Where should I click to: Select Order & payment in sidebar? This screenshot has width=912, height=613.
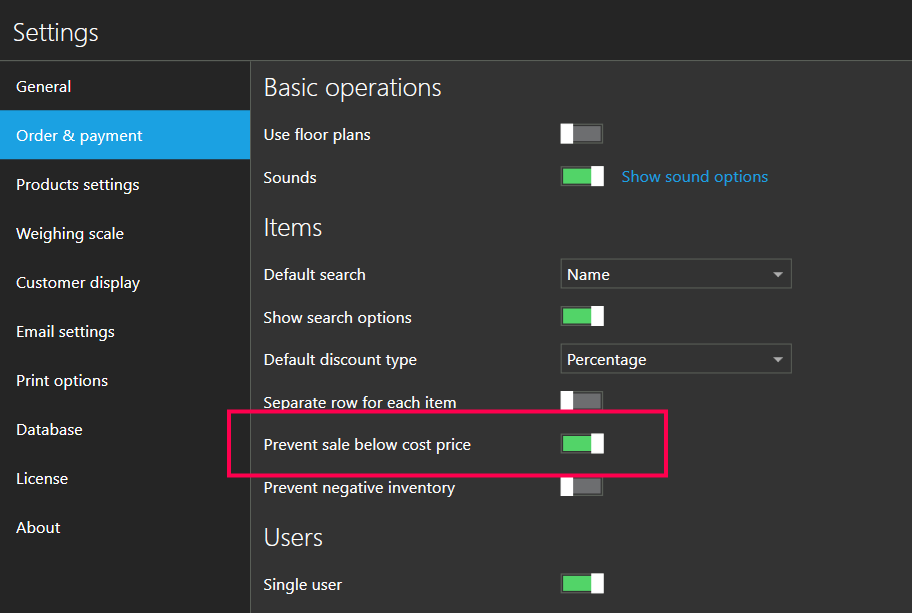(79, 136)
